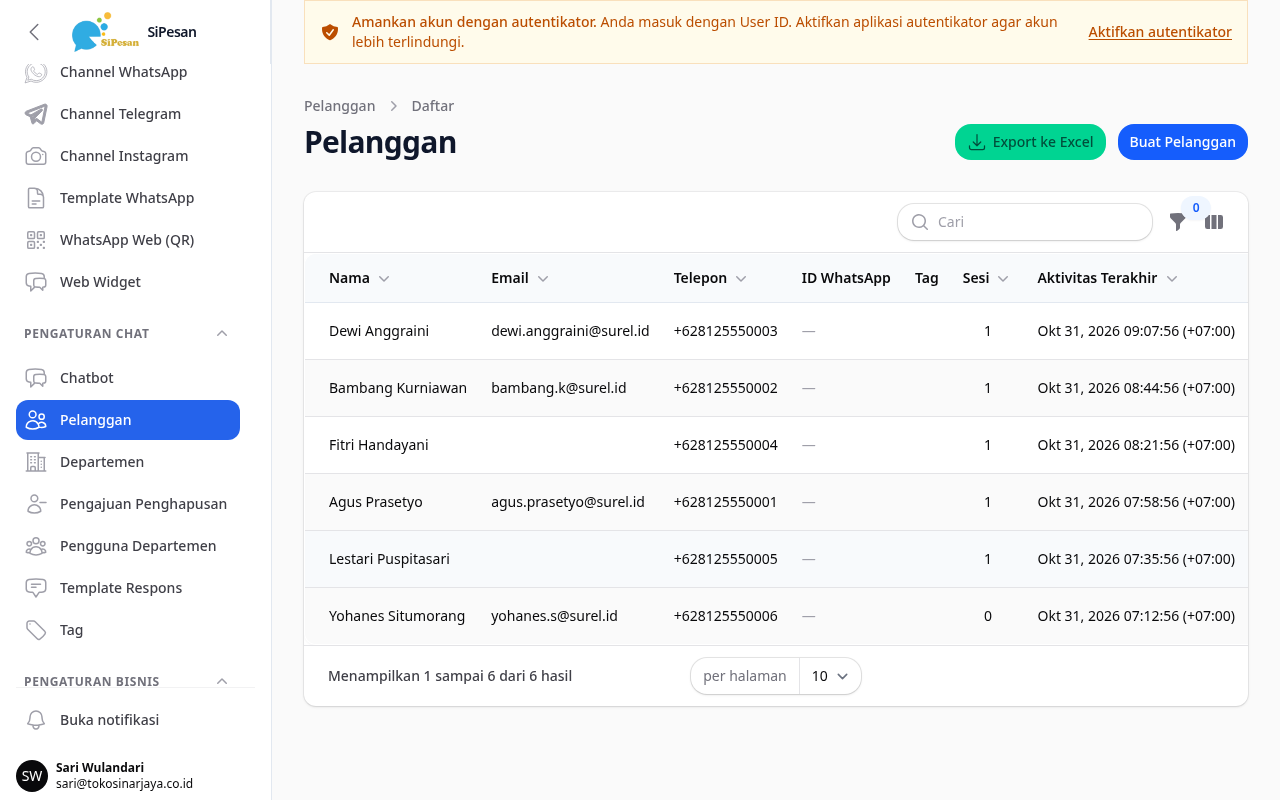Sort table by Nama column

click(359, 278)
